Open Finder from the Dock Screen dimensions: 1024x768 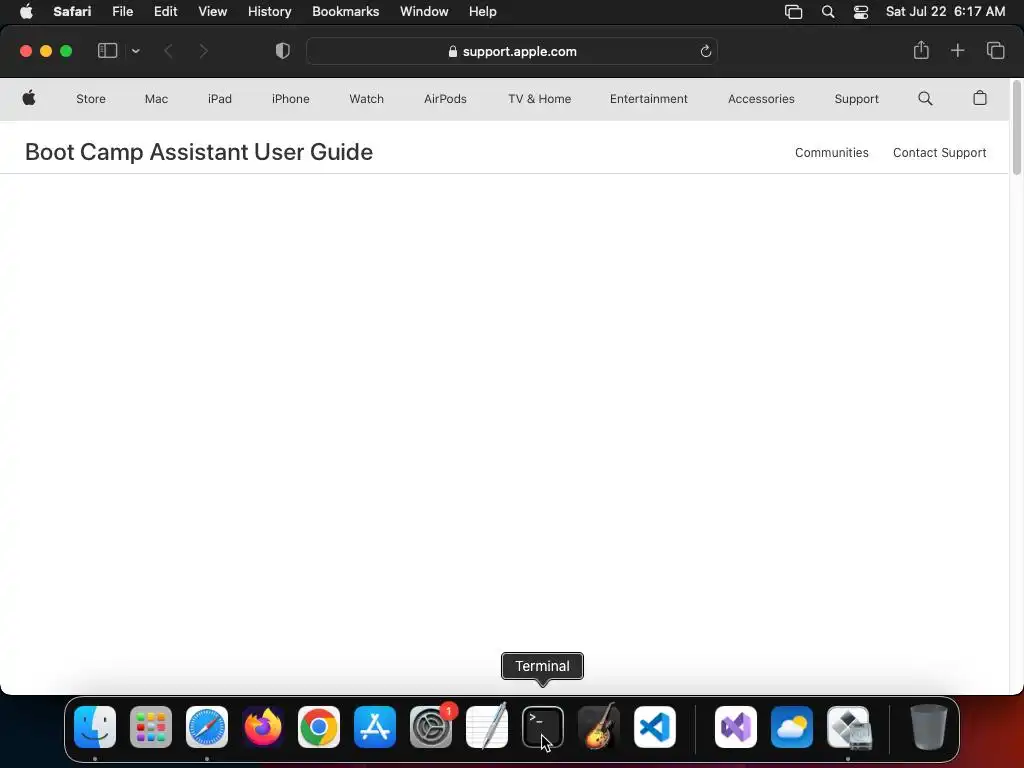95,726
